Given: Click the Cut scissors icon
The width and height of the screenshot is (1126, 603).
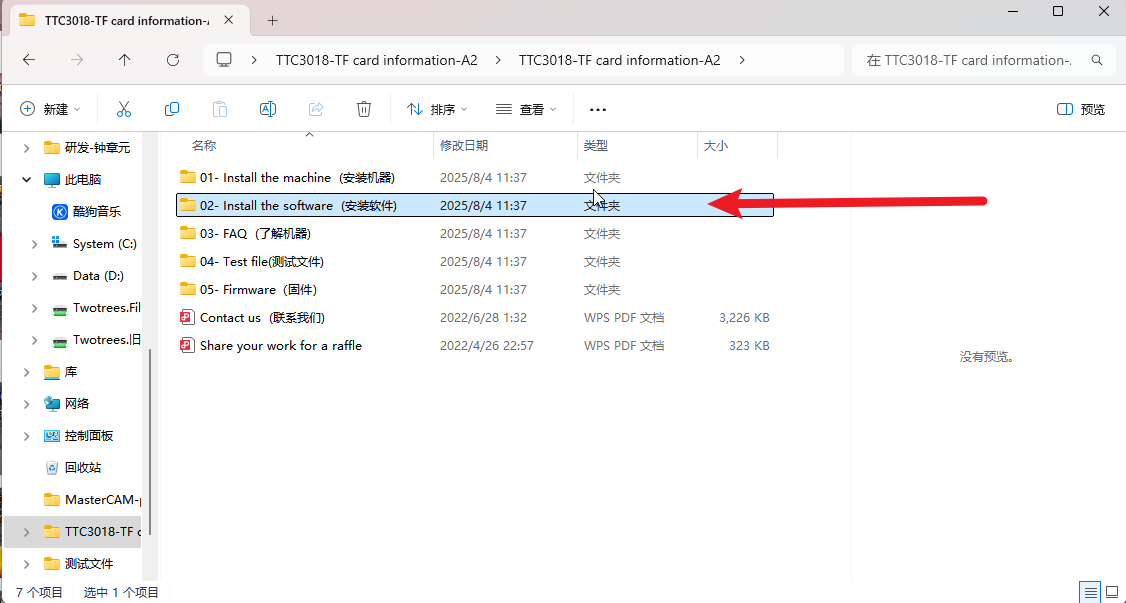Looking at the screenshot, I should point(124,109).
